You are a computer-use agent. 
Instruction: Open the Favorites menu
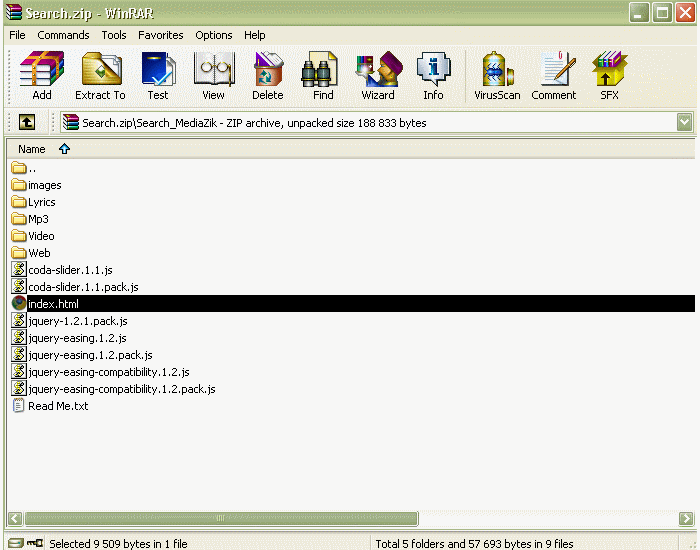pyautogui.click(x=161, y=35)
